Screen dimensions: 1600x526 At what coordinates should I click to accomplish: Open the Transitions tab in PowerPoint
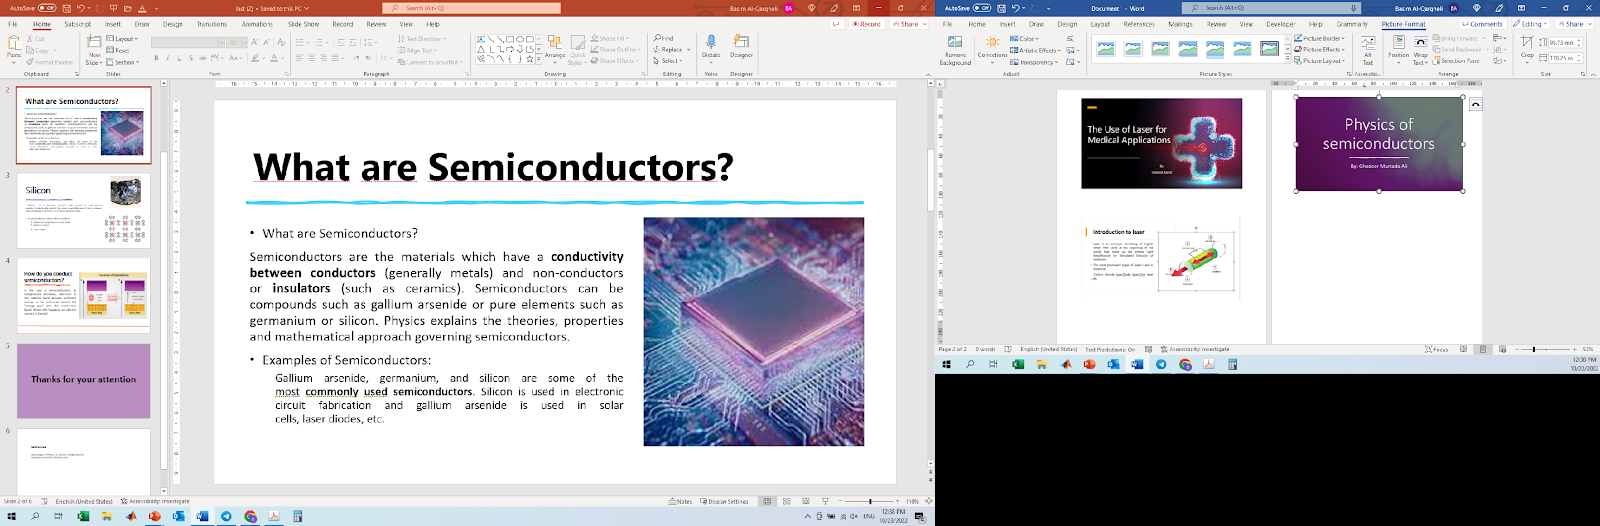click(211, 24)
